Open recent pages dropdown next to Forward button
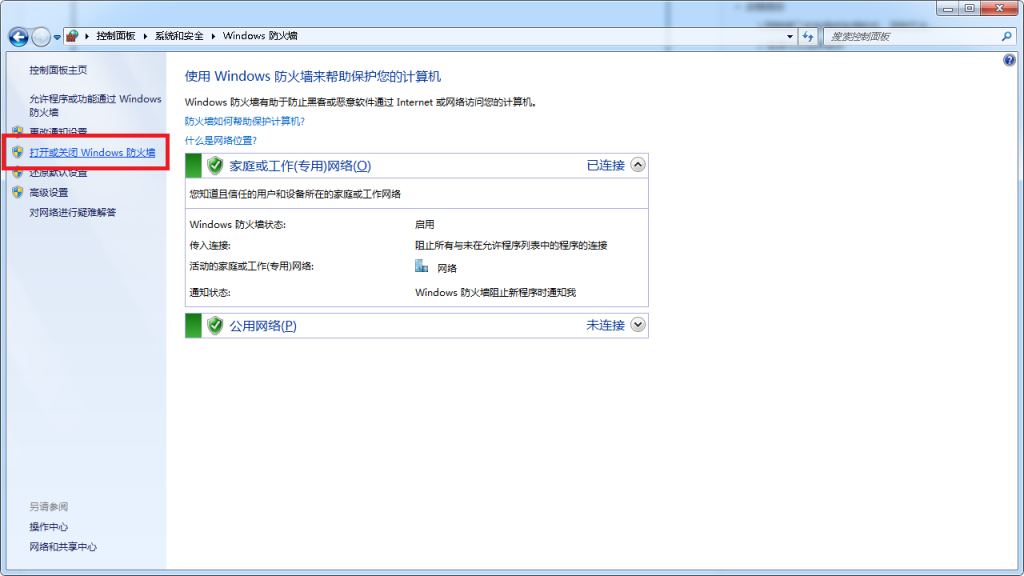This screenshot has width=1024, height=576. click(x=58, y=37)
